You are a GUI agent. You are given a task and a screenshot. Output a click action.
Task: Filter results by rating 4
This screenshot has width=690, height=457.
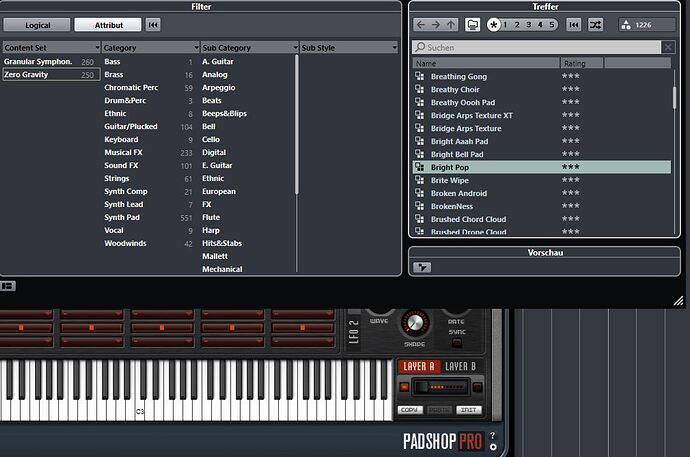(540, 25)
